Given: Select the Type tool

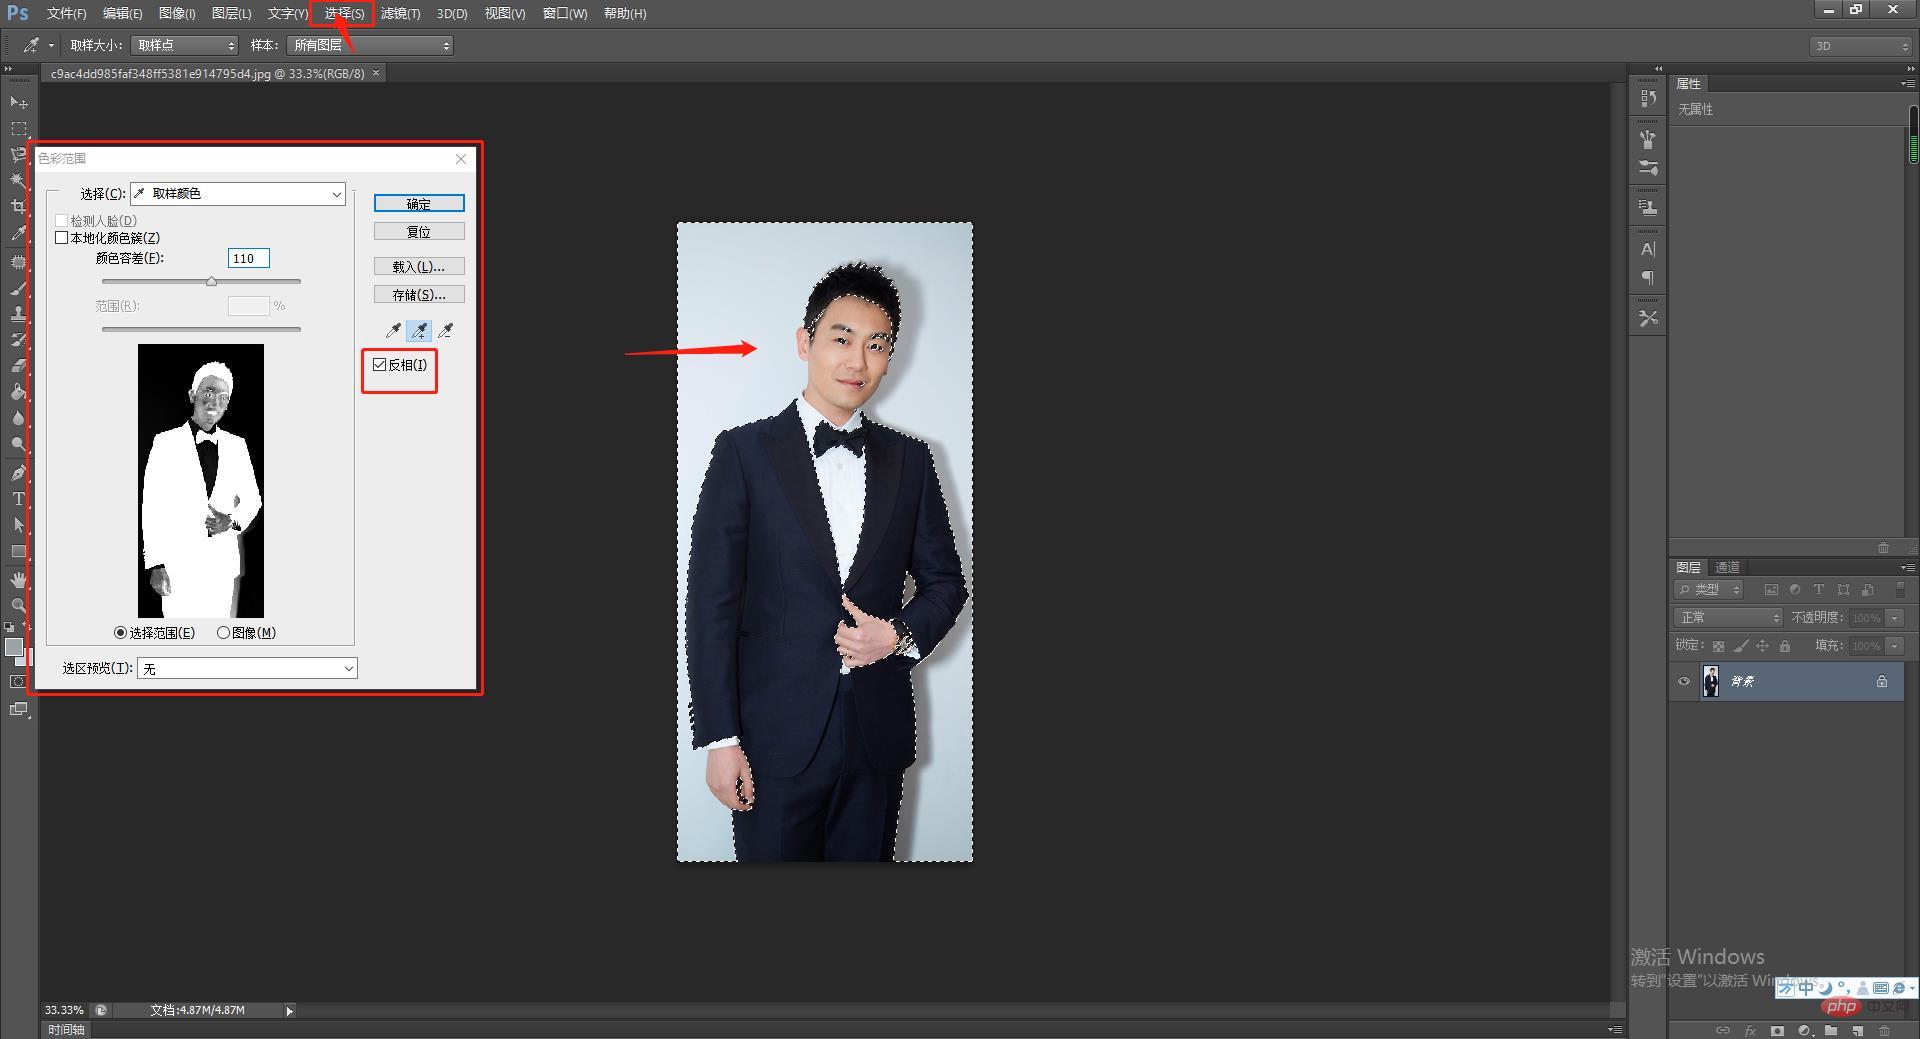Looking at the screenshot, I should tap(18, 498).
